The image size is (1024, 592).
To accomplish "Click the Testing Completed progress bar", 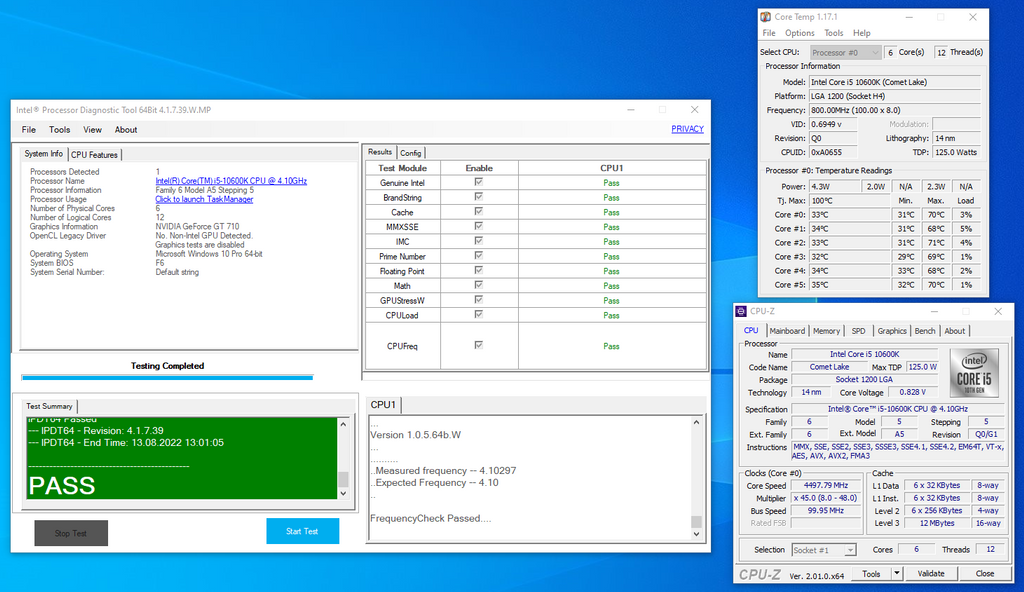I will click(x=167, y=377).
